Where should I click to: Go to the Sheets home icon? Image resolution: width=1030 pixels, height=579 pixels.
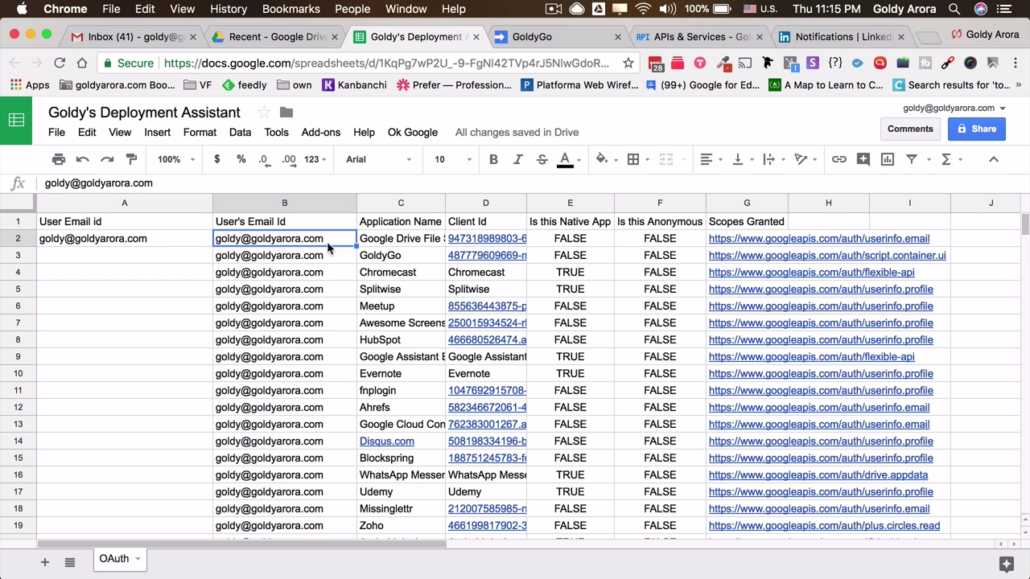point(16,120)
